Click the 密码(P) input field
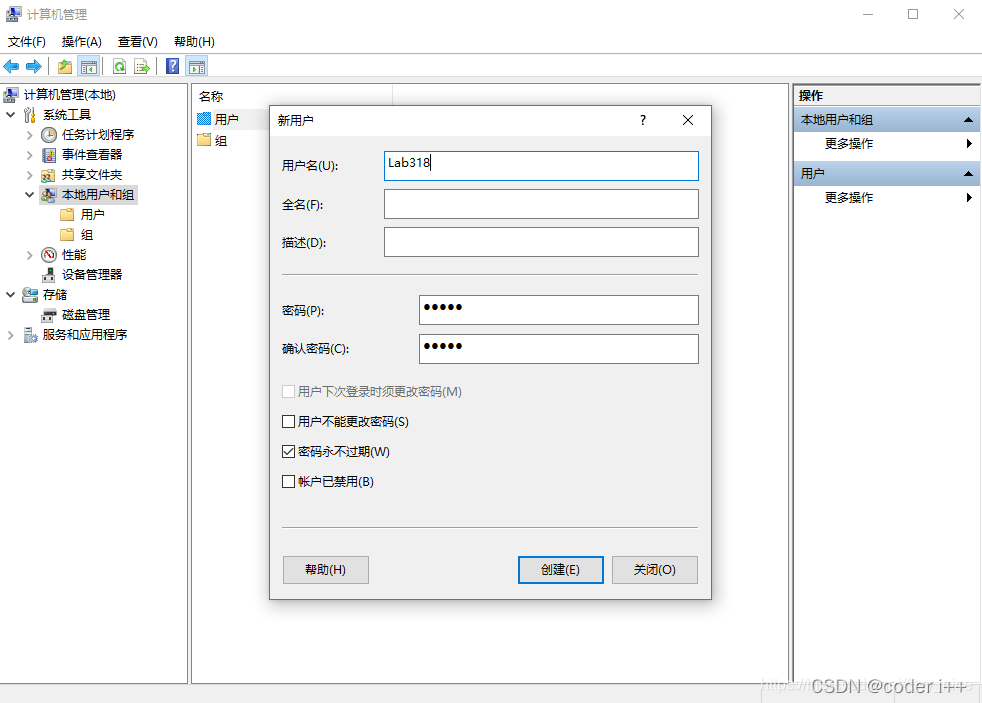Image resolution: width=982 pixels, height=703 pixels. pos(559,310)
